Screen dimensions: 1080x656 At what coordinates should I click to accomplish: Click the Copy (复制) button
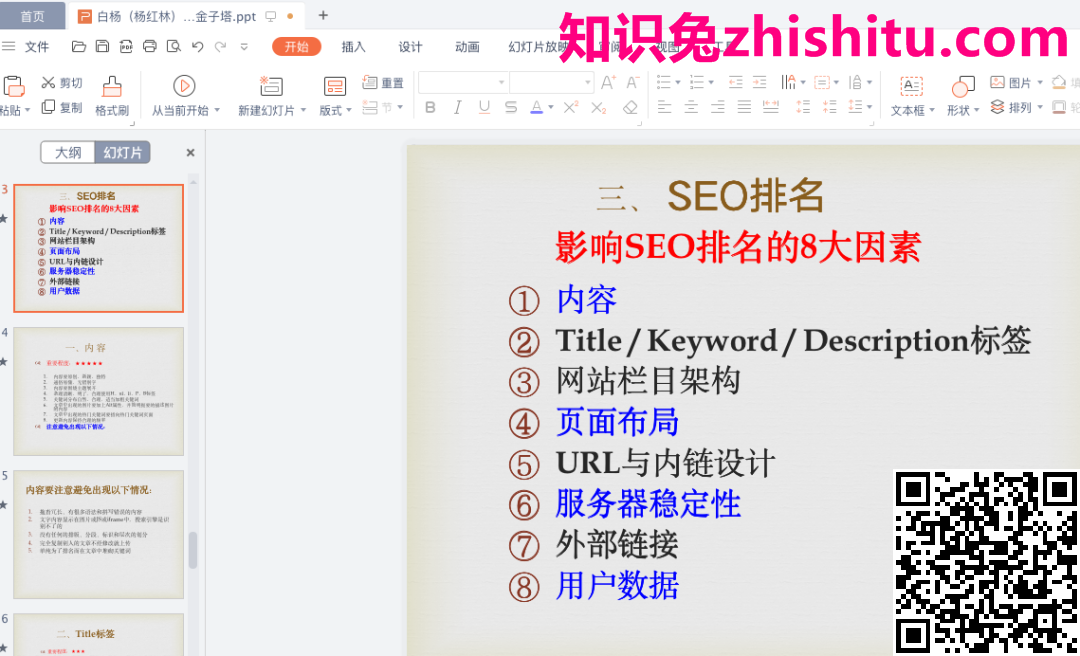(62, 107)
